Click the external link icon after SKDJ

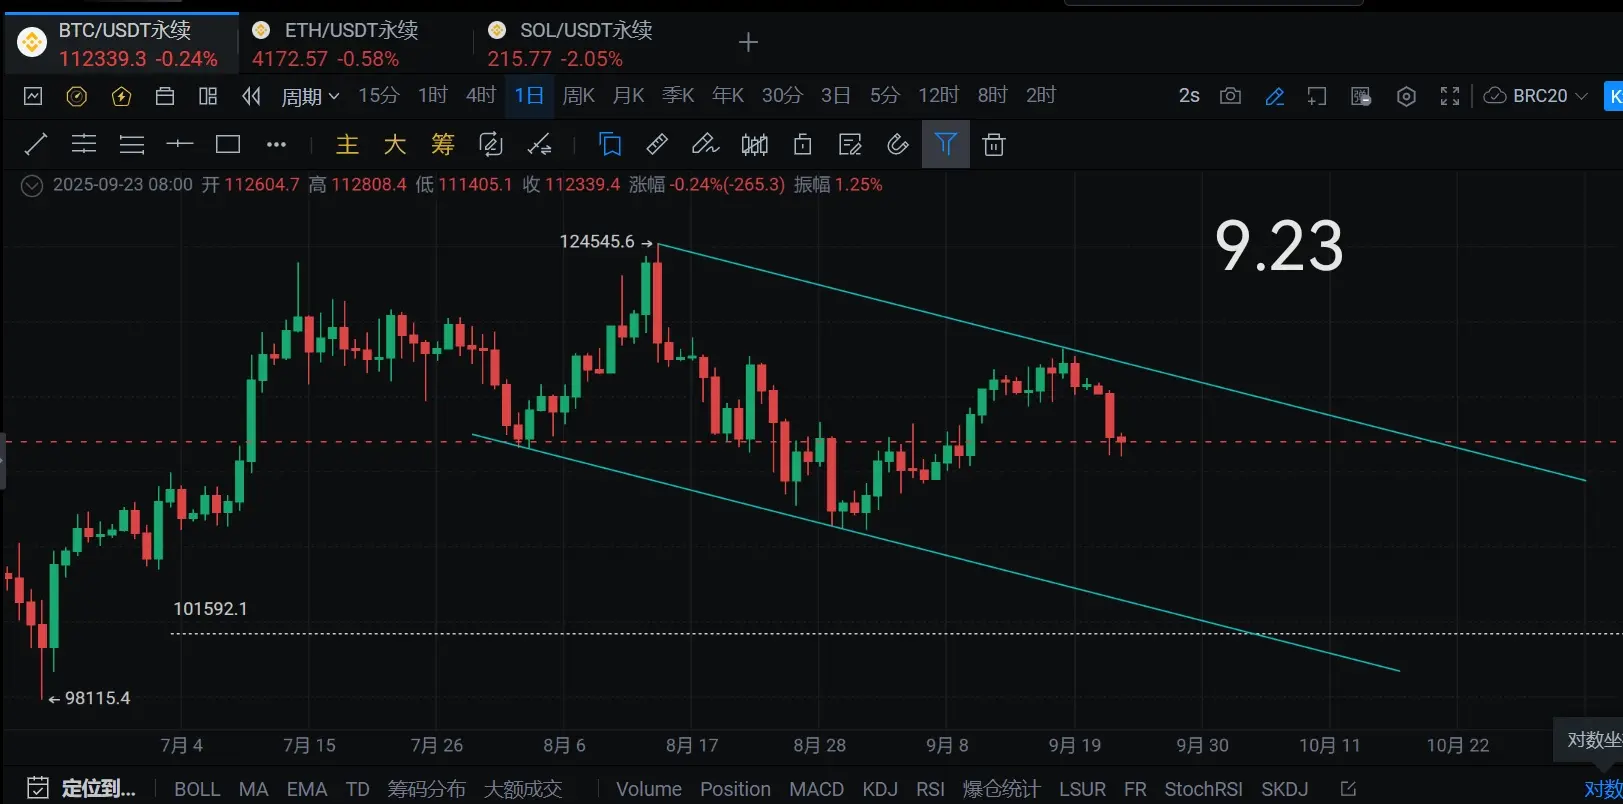point(1348,789)
